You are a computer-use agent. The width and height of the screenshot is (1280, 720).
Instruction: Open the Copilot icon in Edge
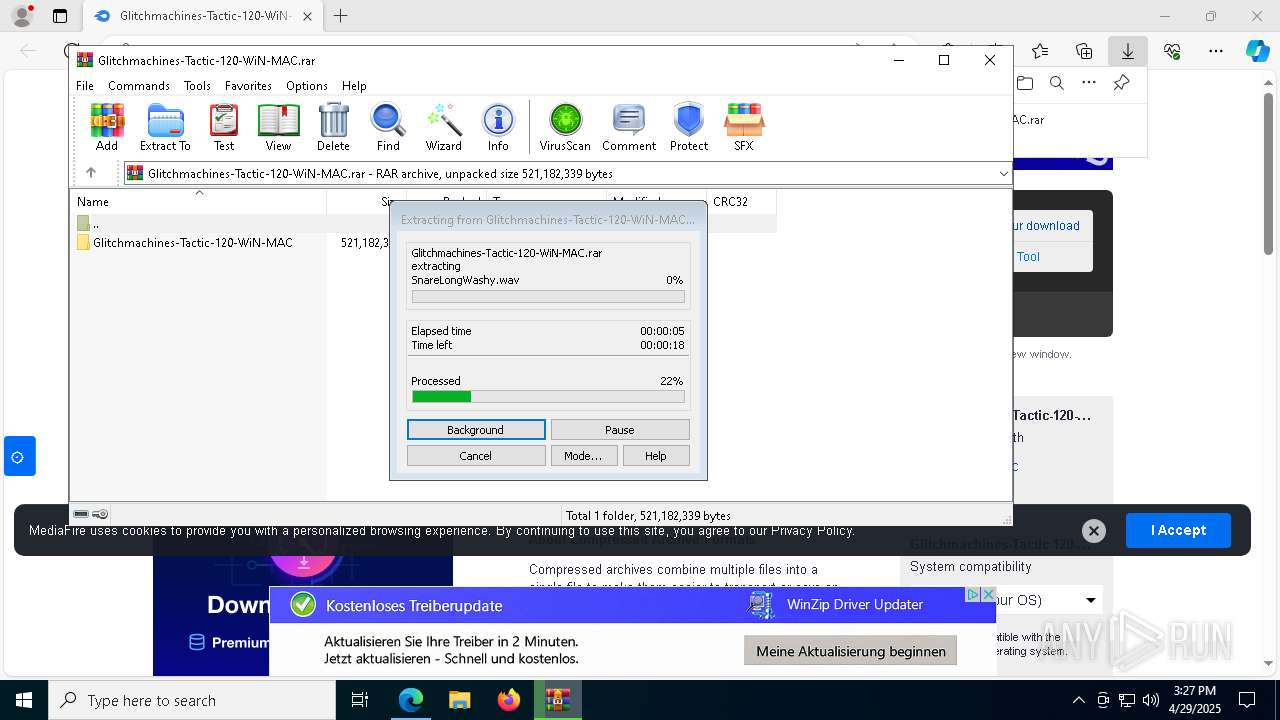[x=1257, y=51]
